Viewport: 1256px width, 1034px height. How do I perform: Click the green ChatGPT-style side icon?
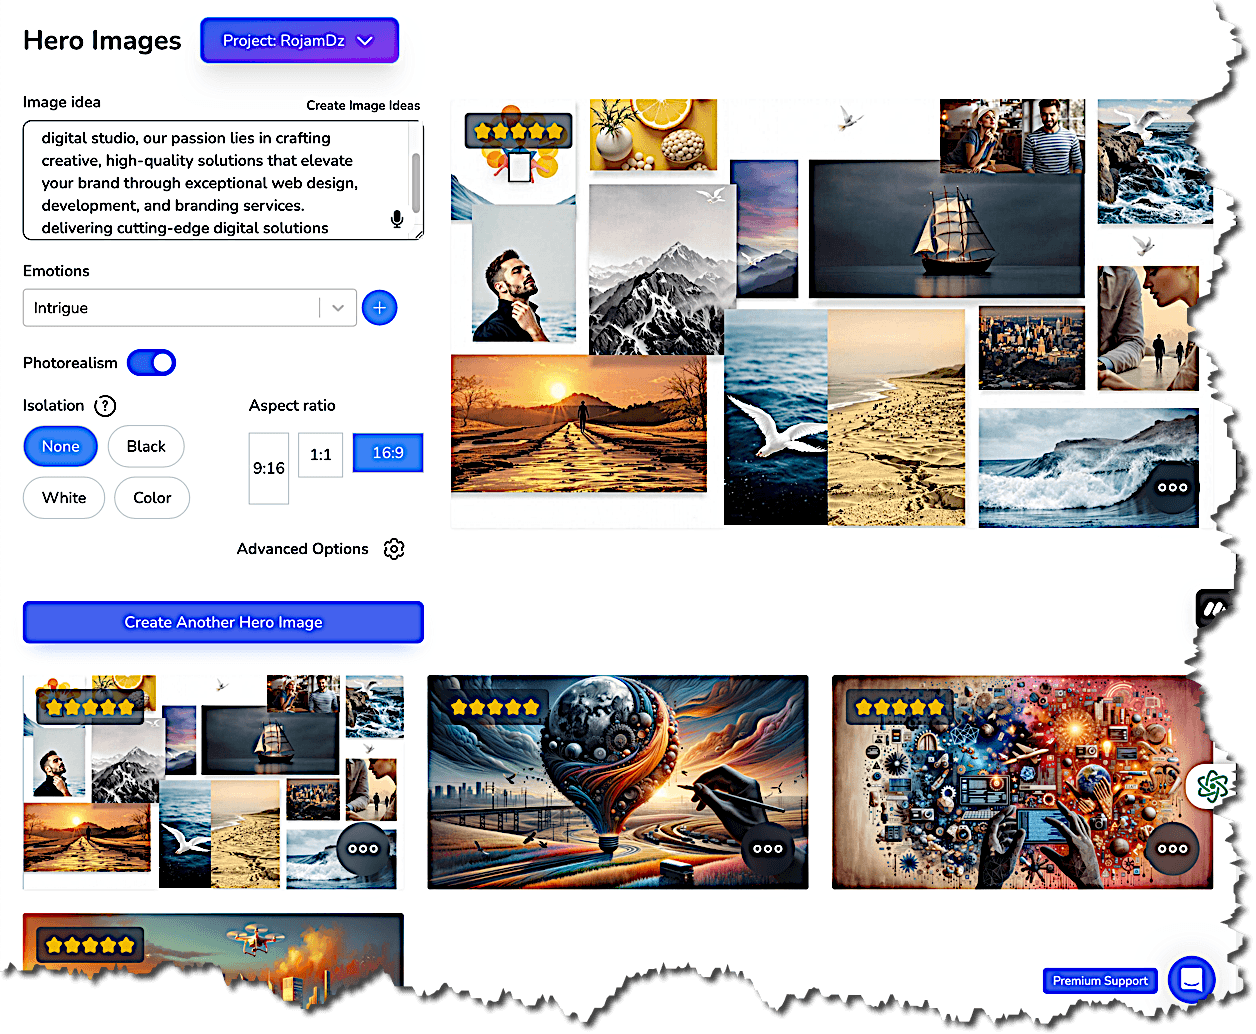pos(1211,787)
